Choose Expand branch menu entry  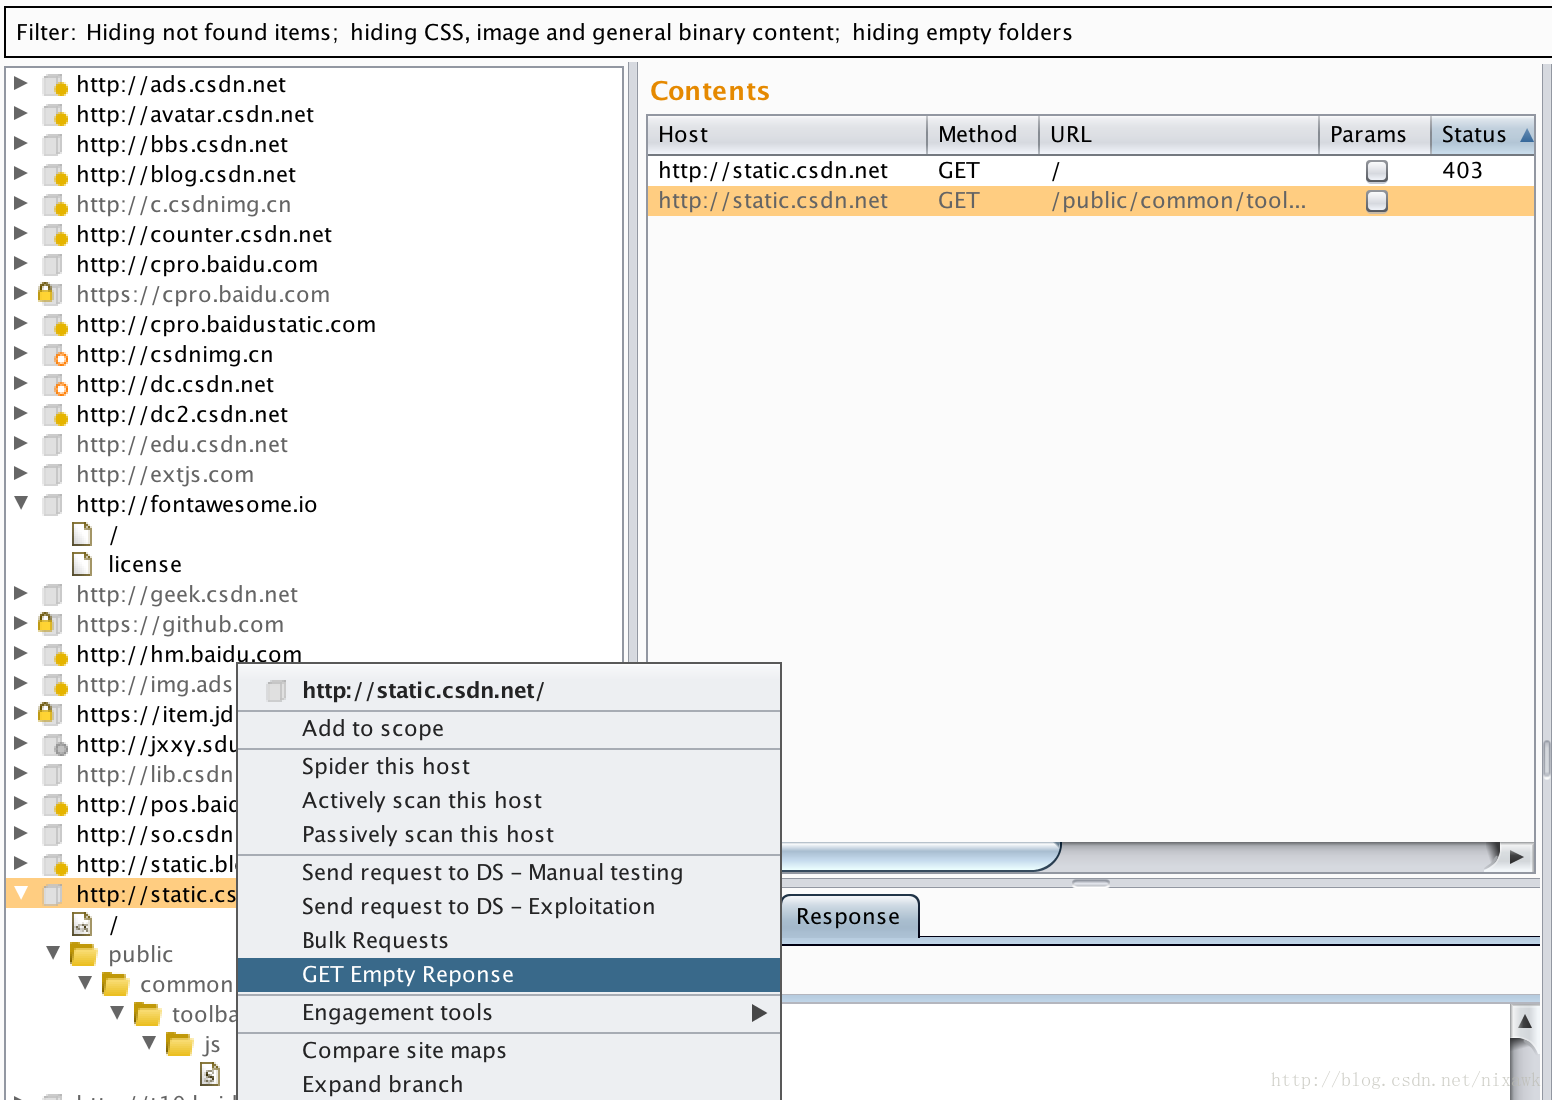(509, 1085)
